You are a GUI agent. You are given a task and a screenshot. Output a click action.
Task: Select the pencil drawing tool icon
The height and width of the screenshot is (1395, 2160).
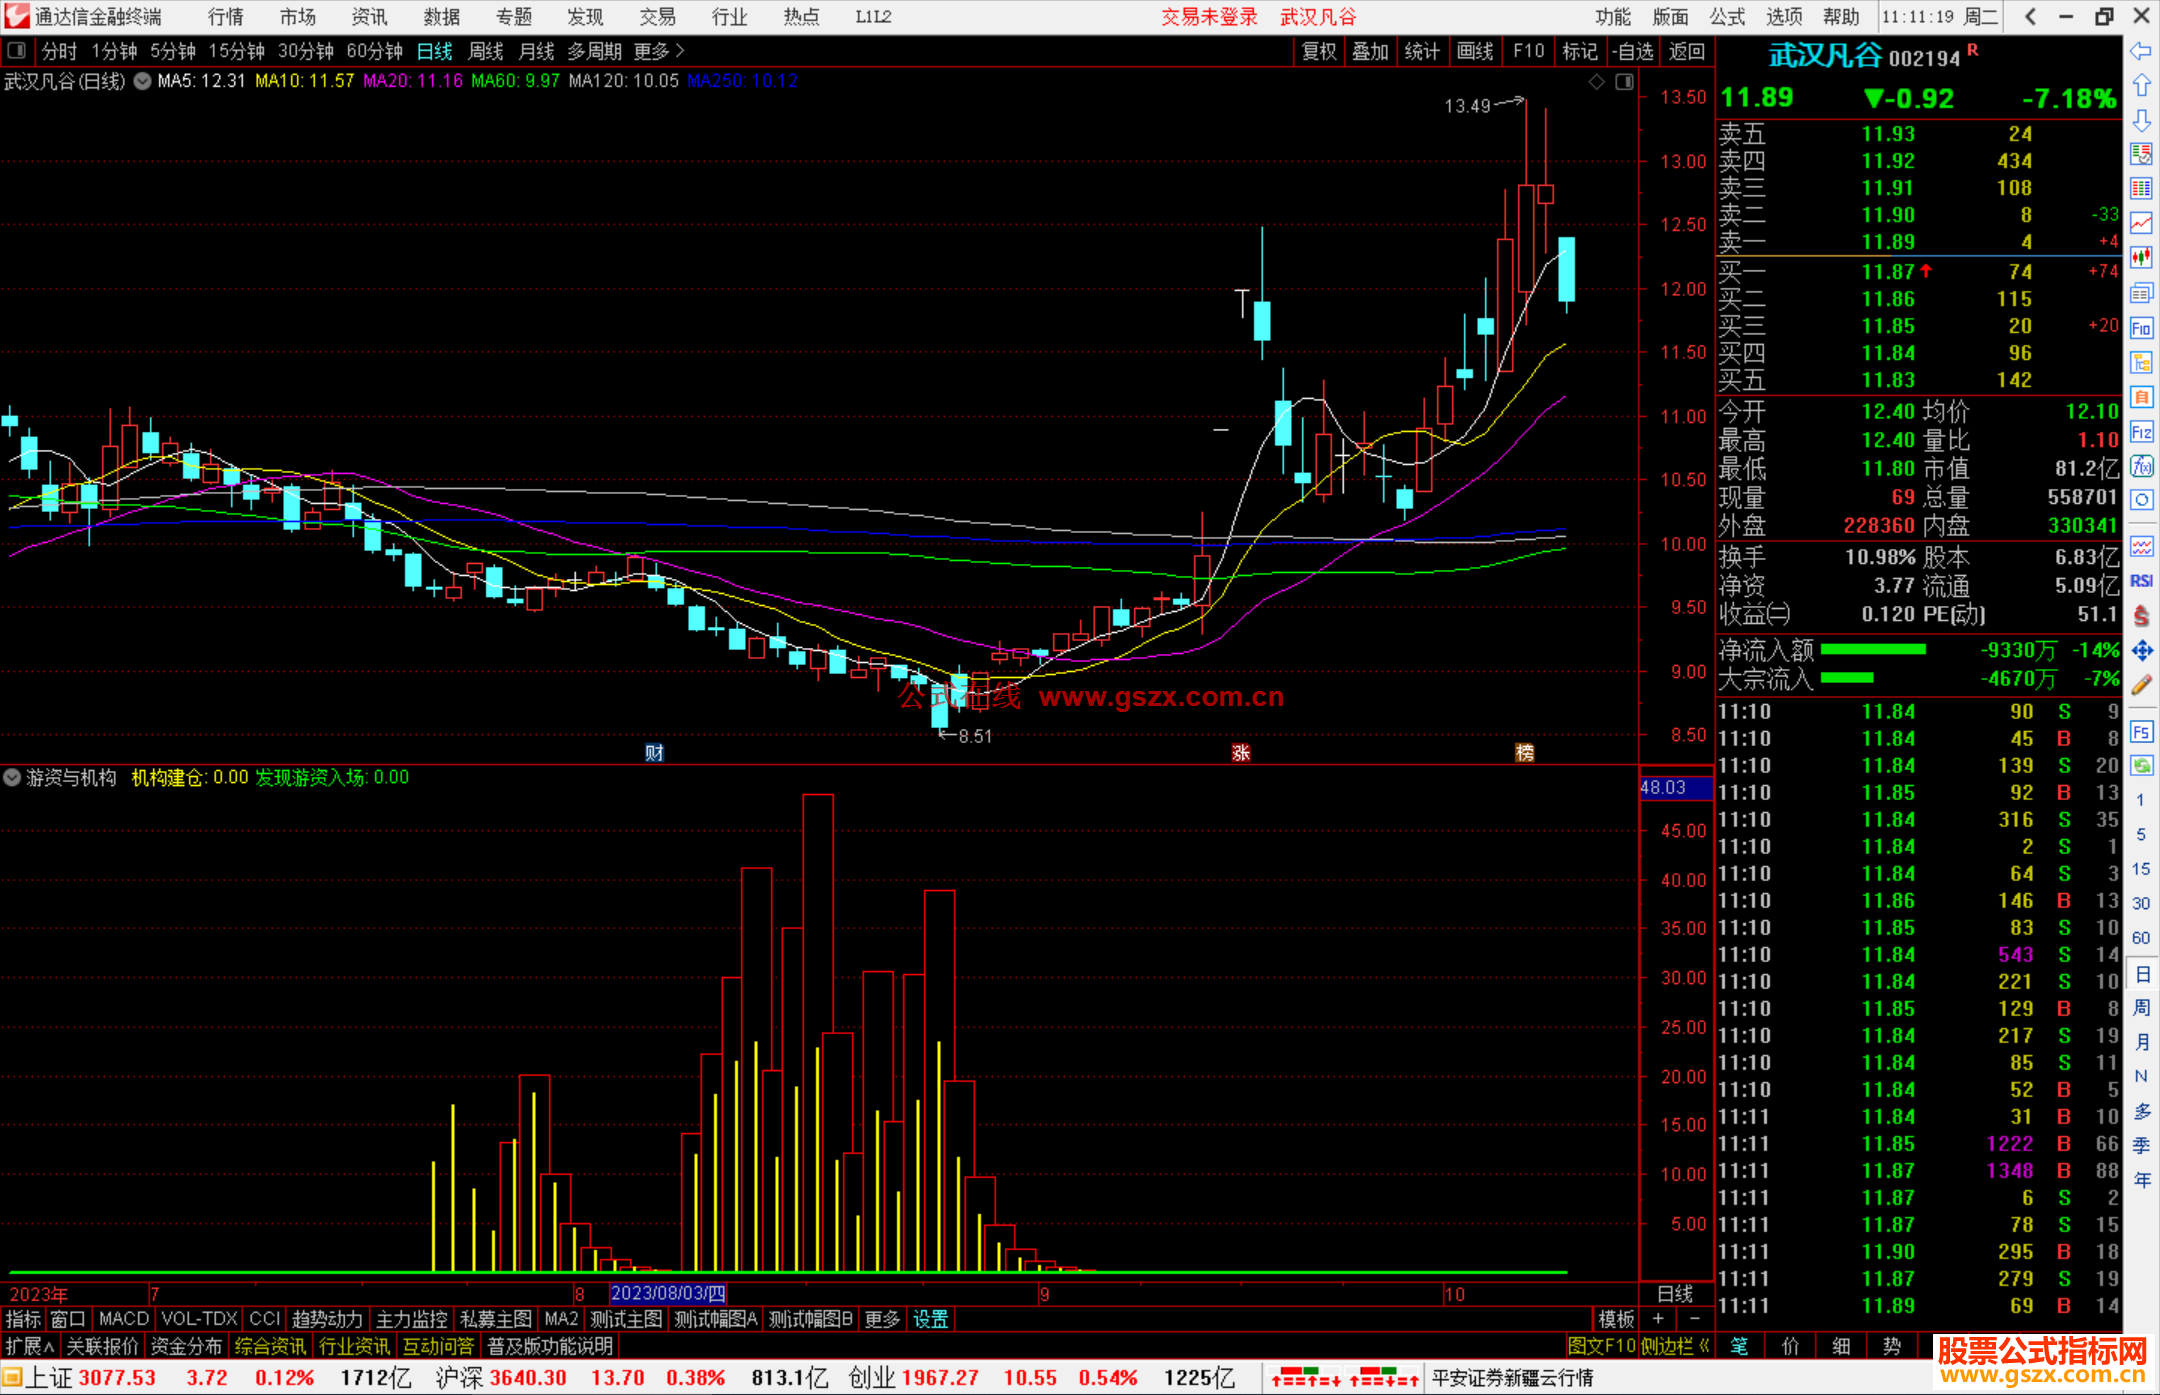point(2141,685)
